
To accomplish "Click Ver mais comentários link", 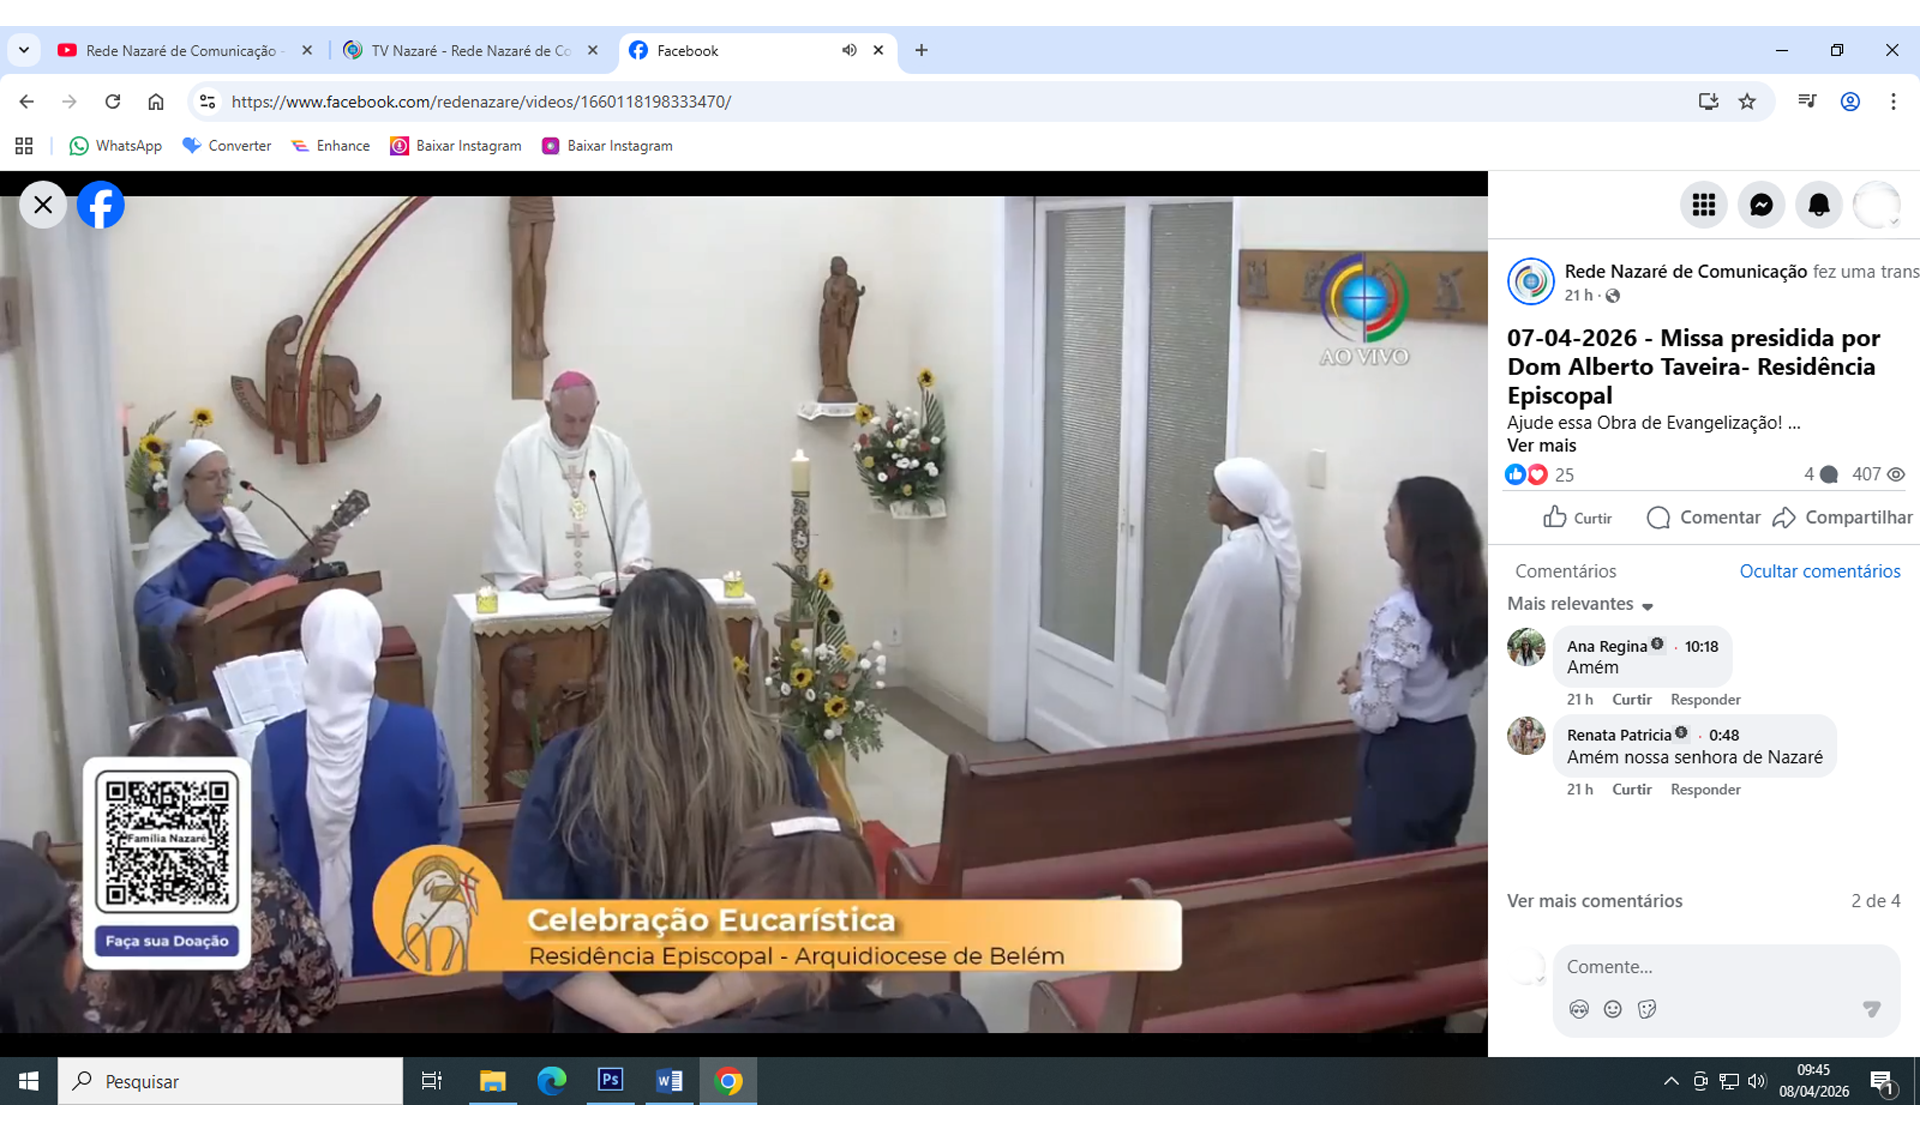I will click(x=1594, y=901).
